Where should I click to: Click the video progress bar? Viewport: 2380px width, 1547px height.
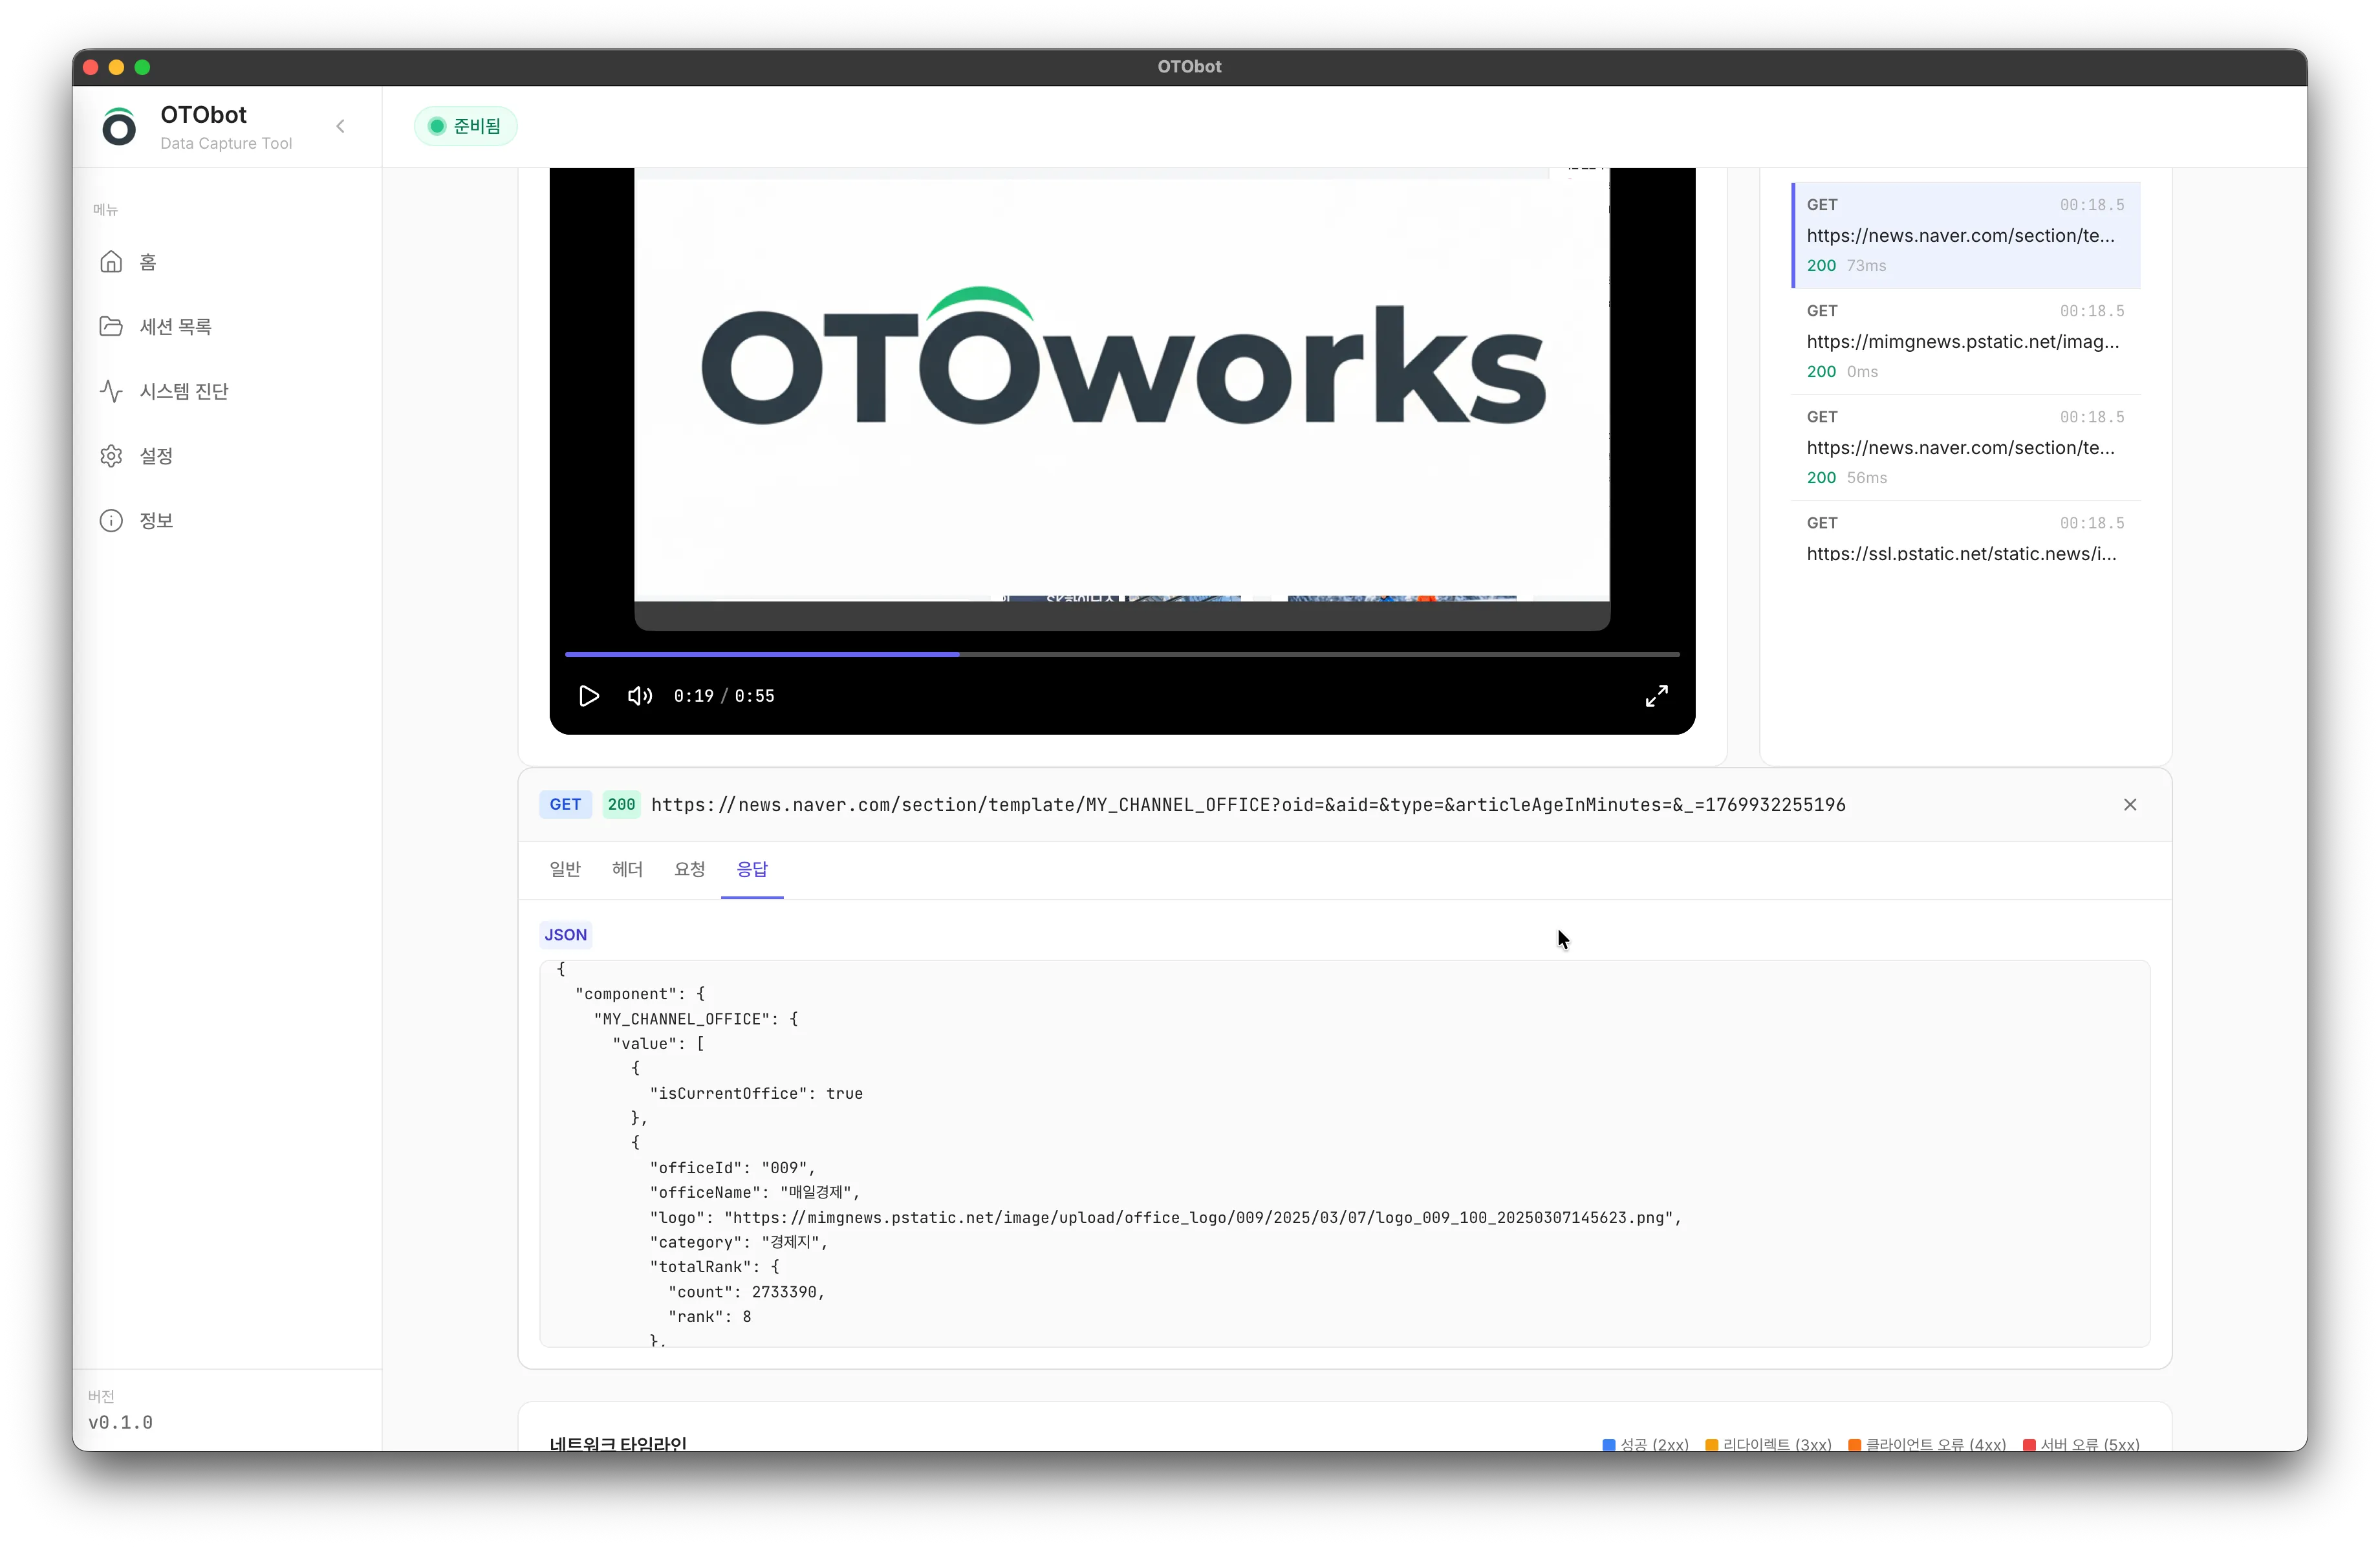pos(1120,654)
